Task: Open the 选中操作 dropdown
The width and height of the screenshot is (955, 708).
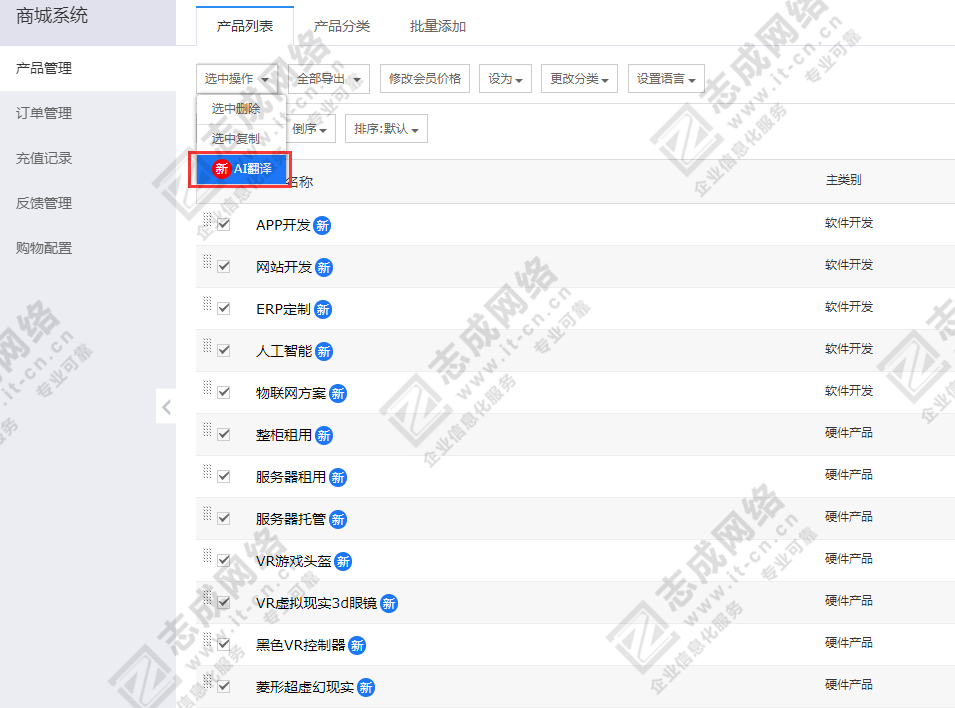Action: 237,79
